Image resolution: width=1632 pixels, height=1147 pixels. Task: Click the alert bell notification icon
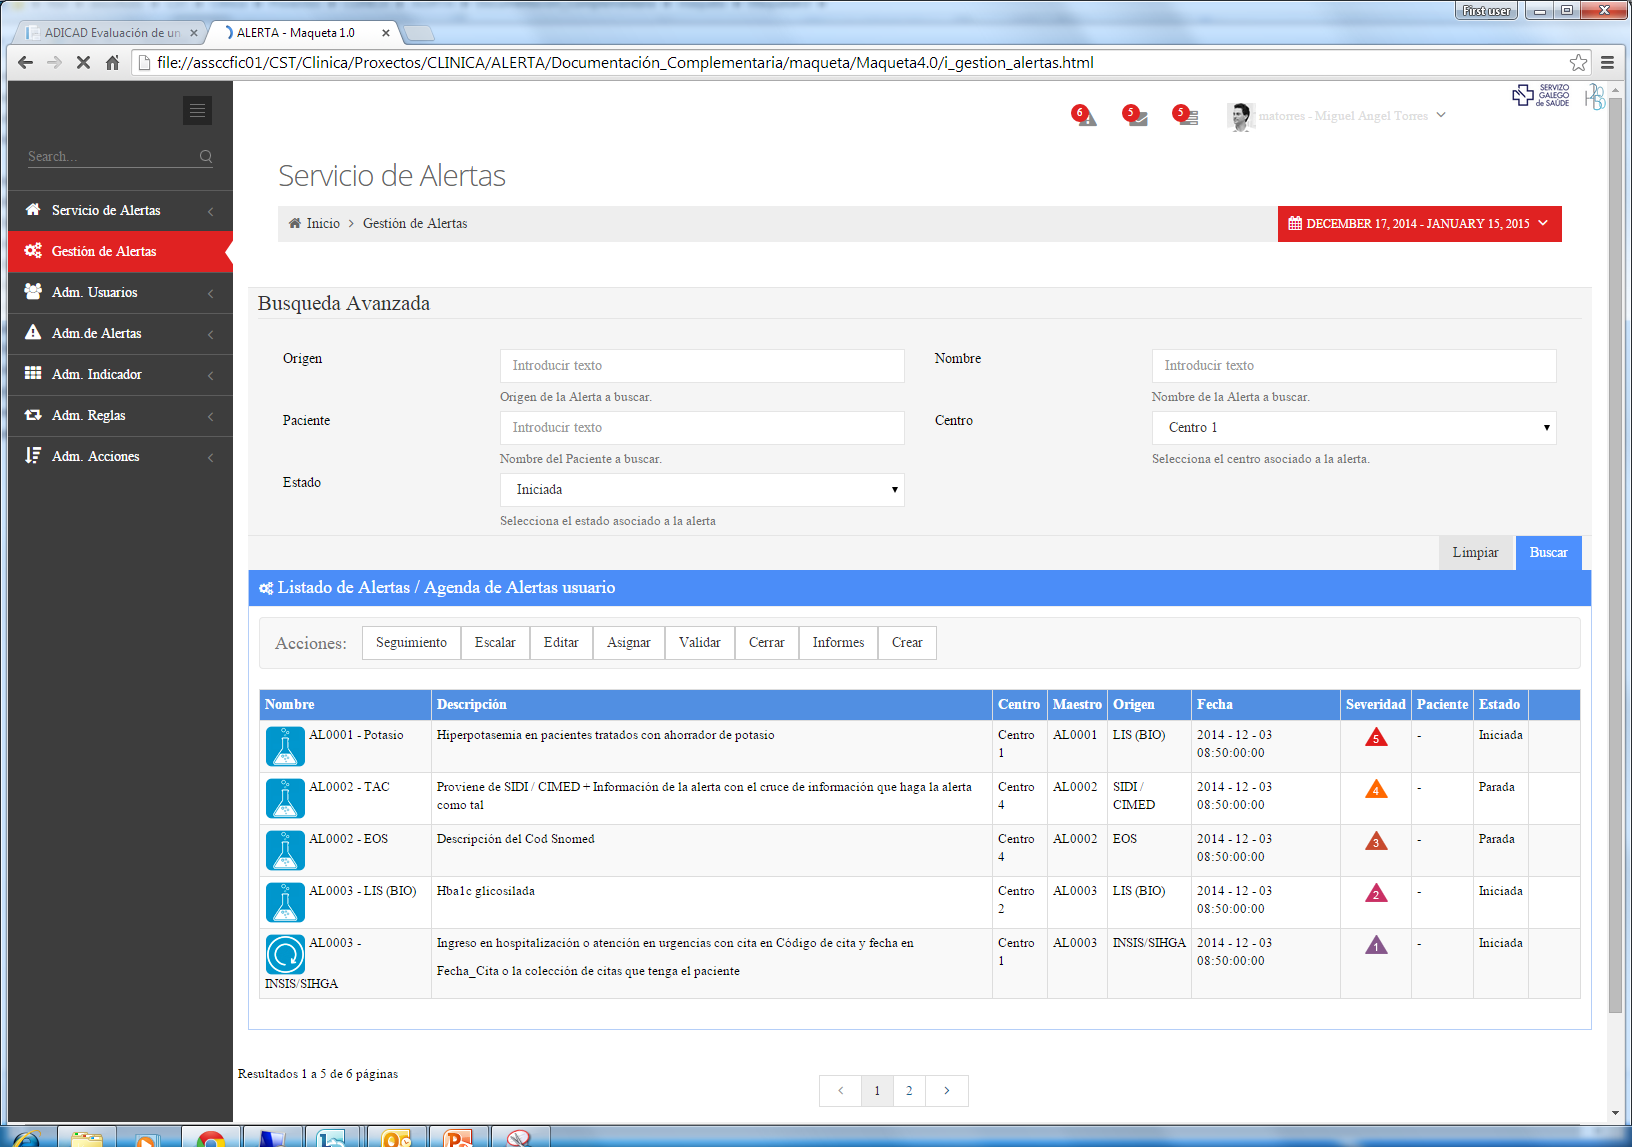[1085, 117]
